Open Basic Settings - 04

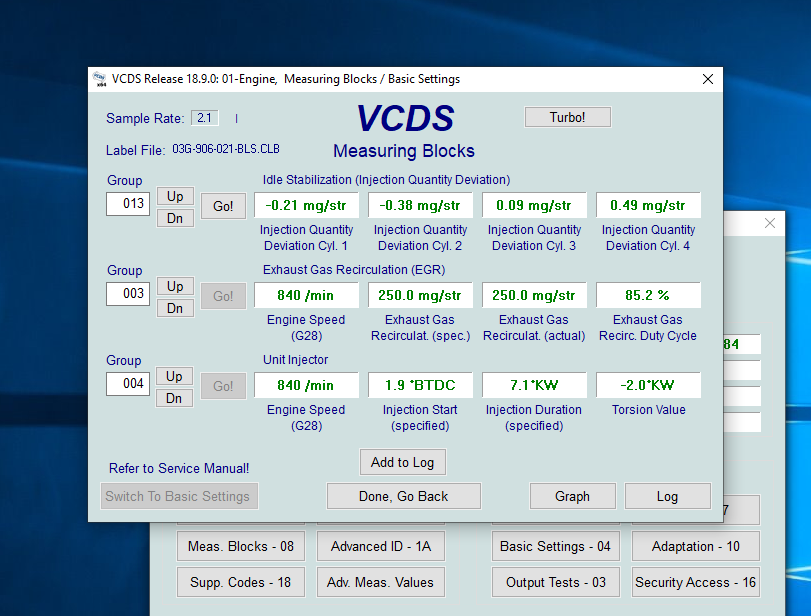point(555,547)
